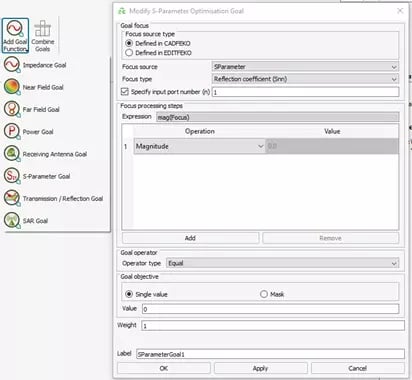Click the S-Parameter Goal icon

pyautogui.click(x=12, y=176)
